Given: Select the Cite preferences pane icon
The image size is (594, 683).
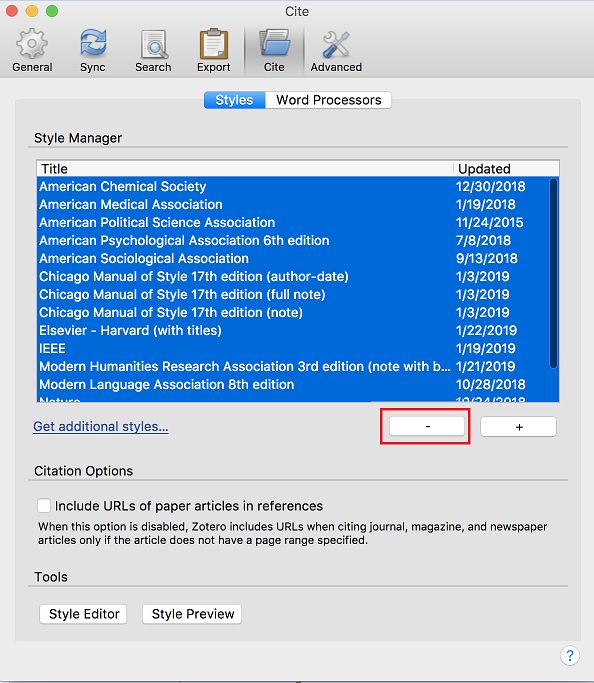Looking at the screenshot, I should tap(274, 51).
